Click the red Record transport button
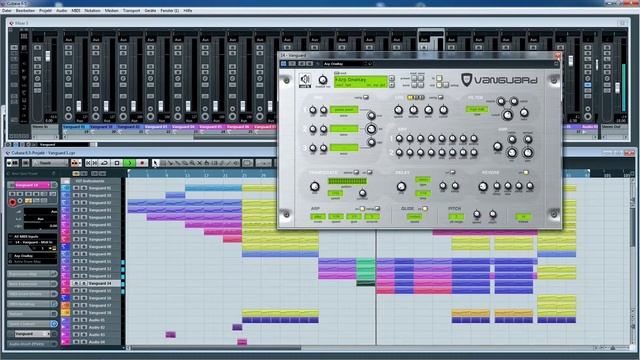 point(142,163)
